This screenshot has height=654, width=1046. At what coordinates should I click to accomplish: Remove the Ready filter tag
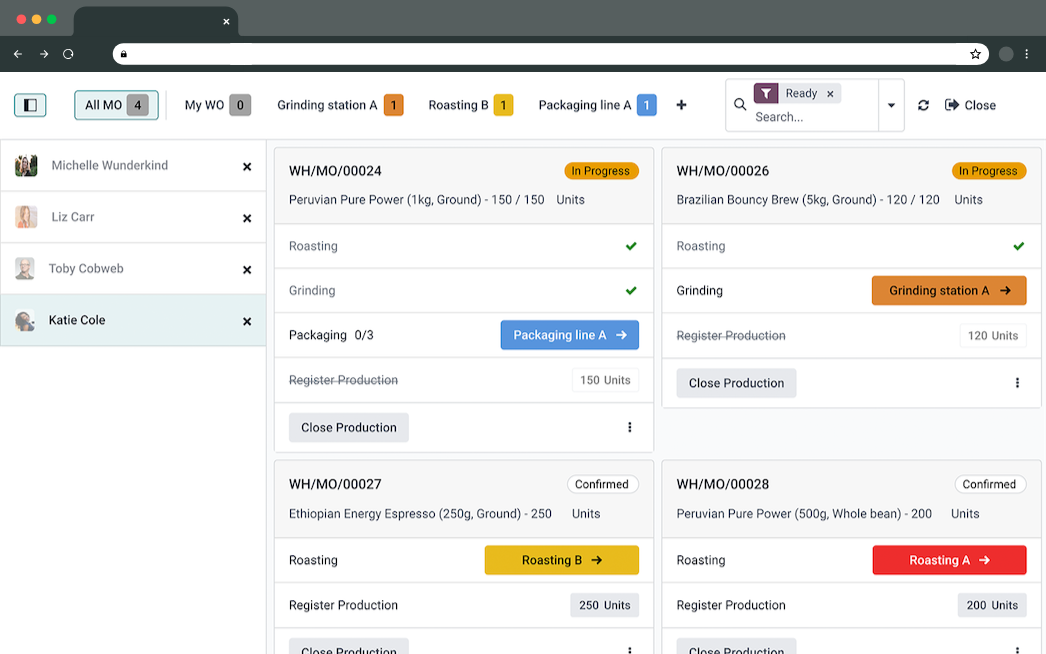point(830,94)
